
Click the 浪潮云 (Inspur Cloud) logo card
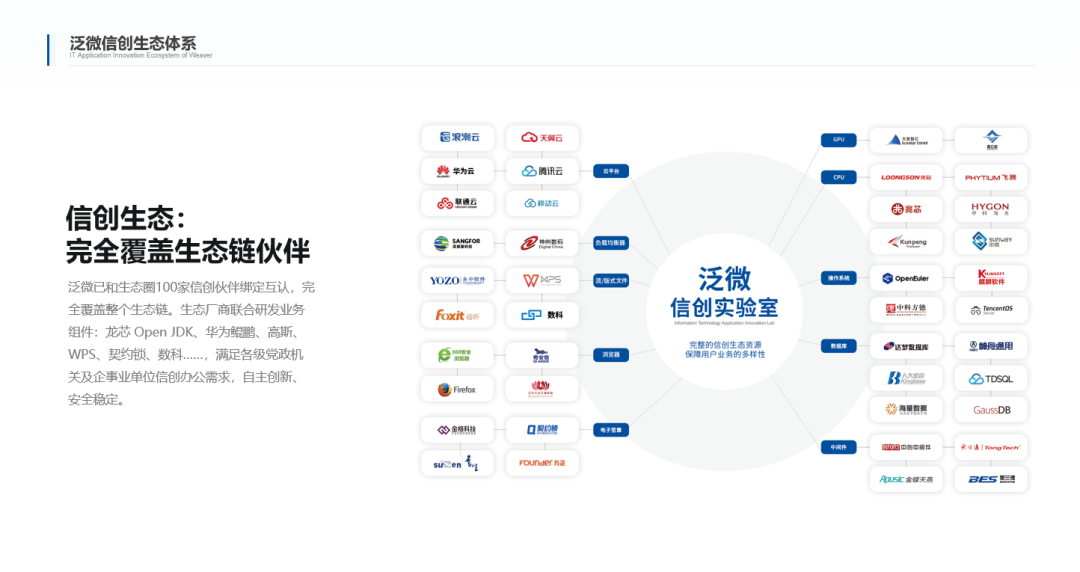458,137
